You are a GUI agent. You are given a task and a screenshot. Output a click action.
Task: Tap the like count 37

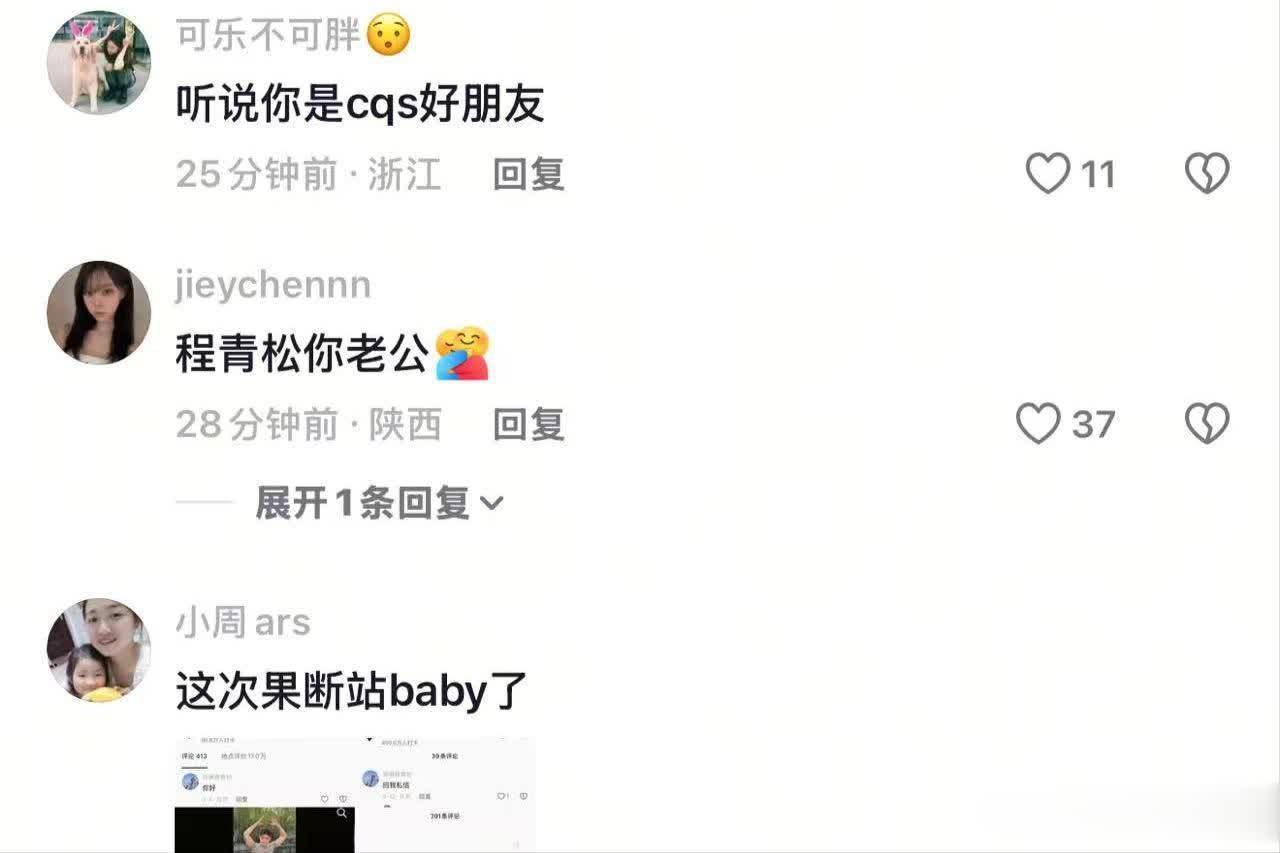(x=1093, y=425)
